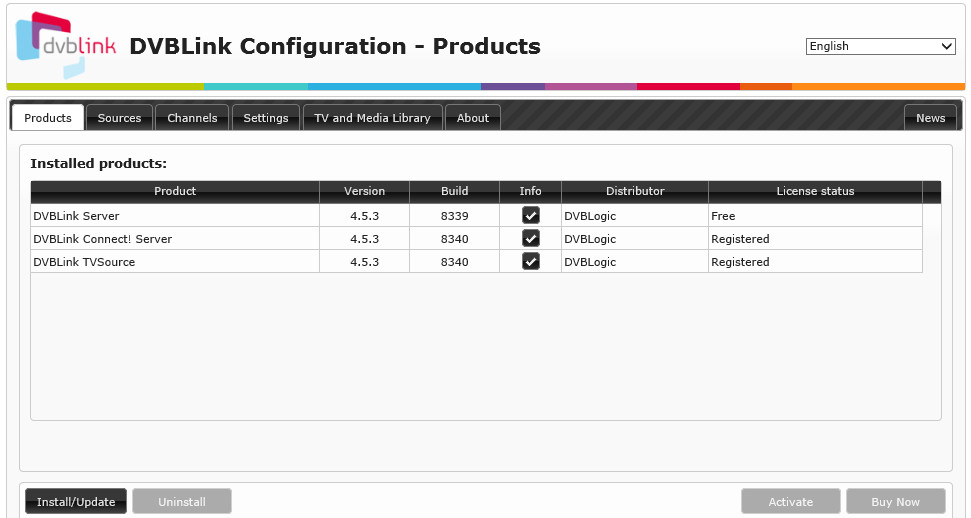Screen dimensions: 971x518
Task: Sort by the Build column header
Action: pyautogui.click(x=455, y=191)
